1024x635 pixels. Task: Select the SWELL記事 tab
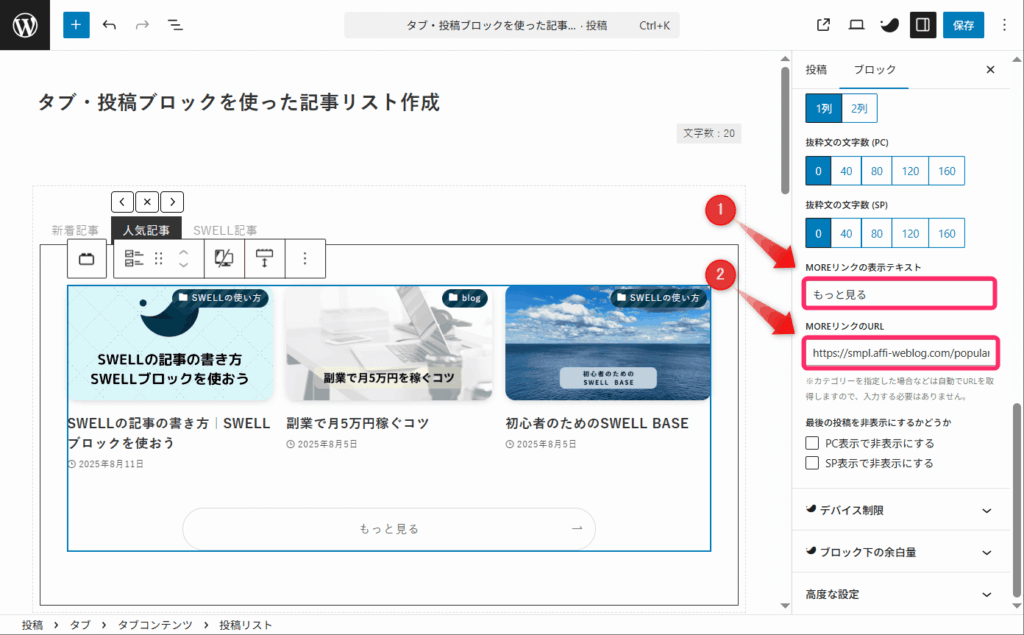pyautogui.click(x=225, y=230)
